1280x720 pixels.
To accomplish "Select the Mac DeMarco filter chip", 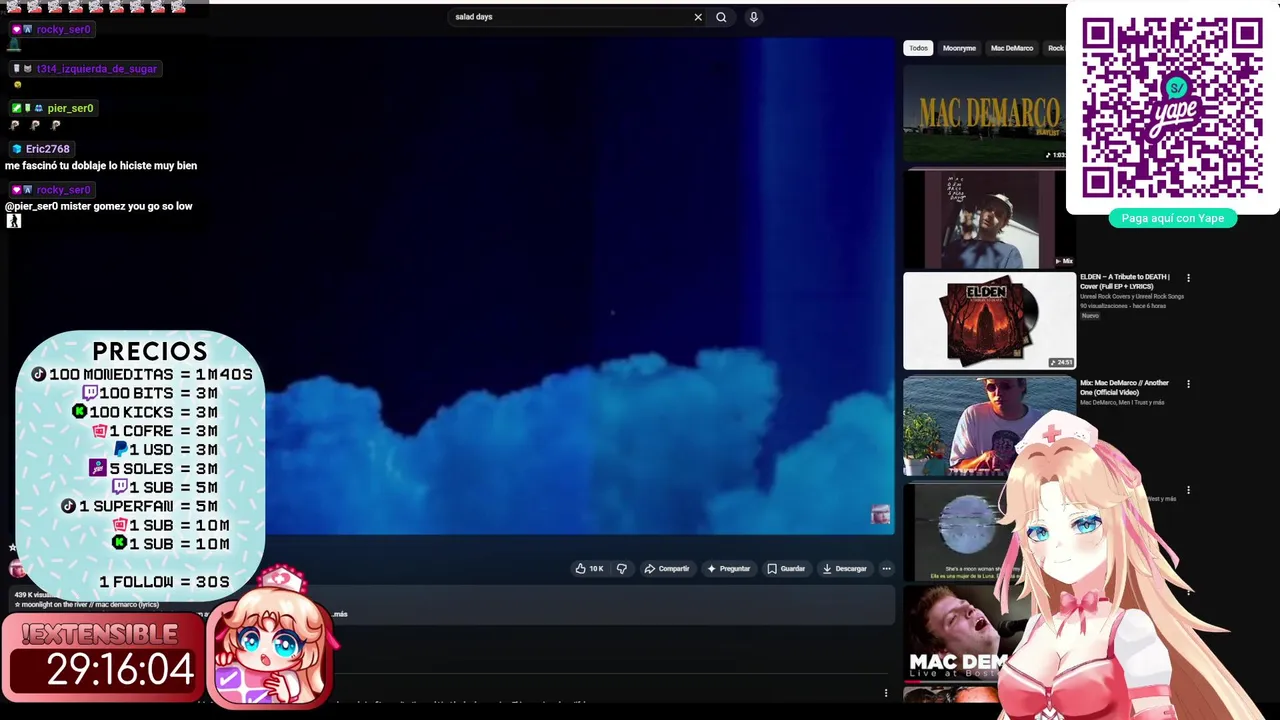I will pos(1012,48).
